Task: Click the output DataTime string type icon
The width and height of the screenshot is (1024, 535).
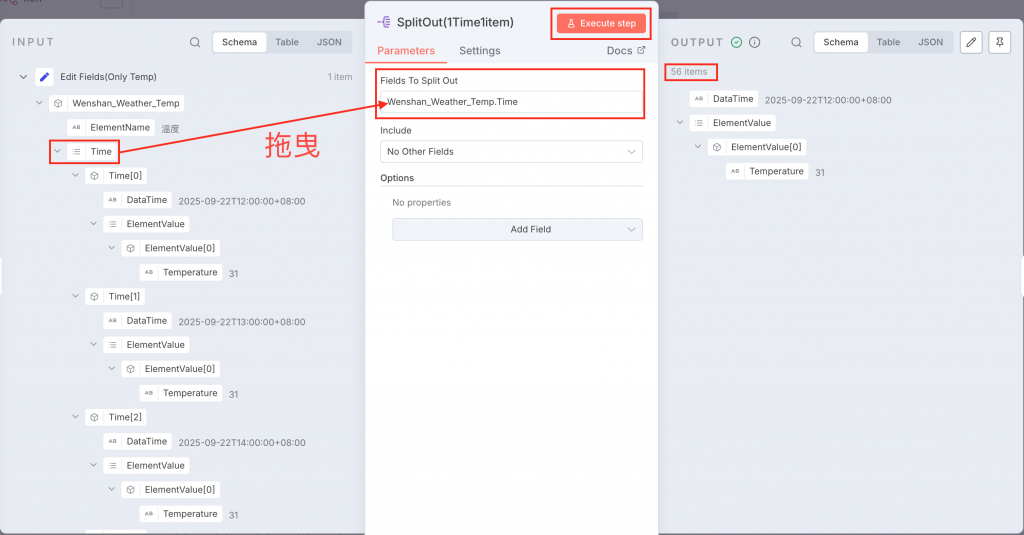Action: 699,99
